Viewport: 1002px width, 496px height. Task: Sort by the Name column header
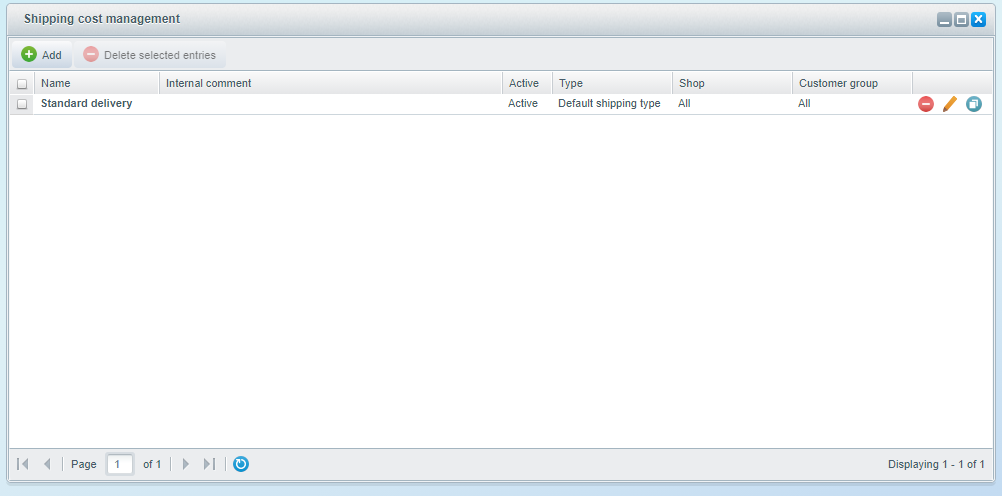coord(96,83)
